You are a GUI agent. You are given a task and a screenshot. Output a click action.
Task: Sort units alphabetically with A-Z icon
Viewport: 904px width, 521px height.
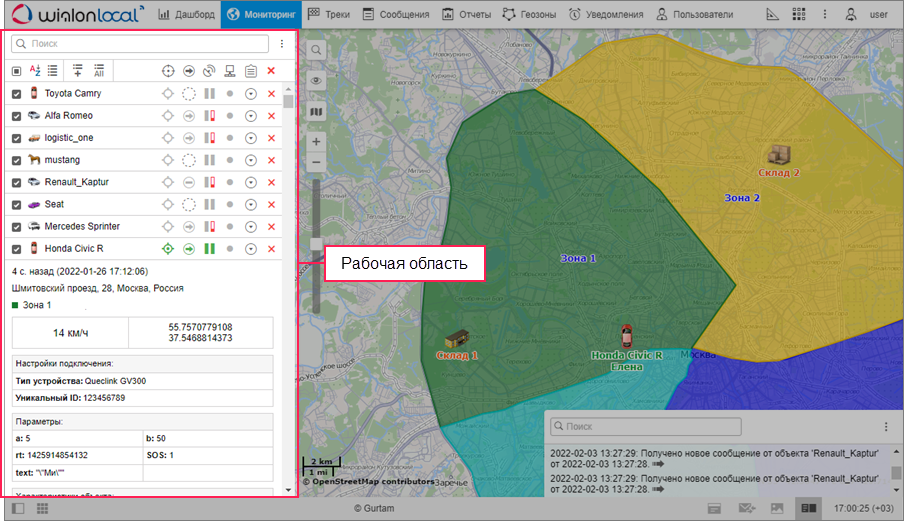[35, 71]
